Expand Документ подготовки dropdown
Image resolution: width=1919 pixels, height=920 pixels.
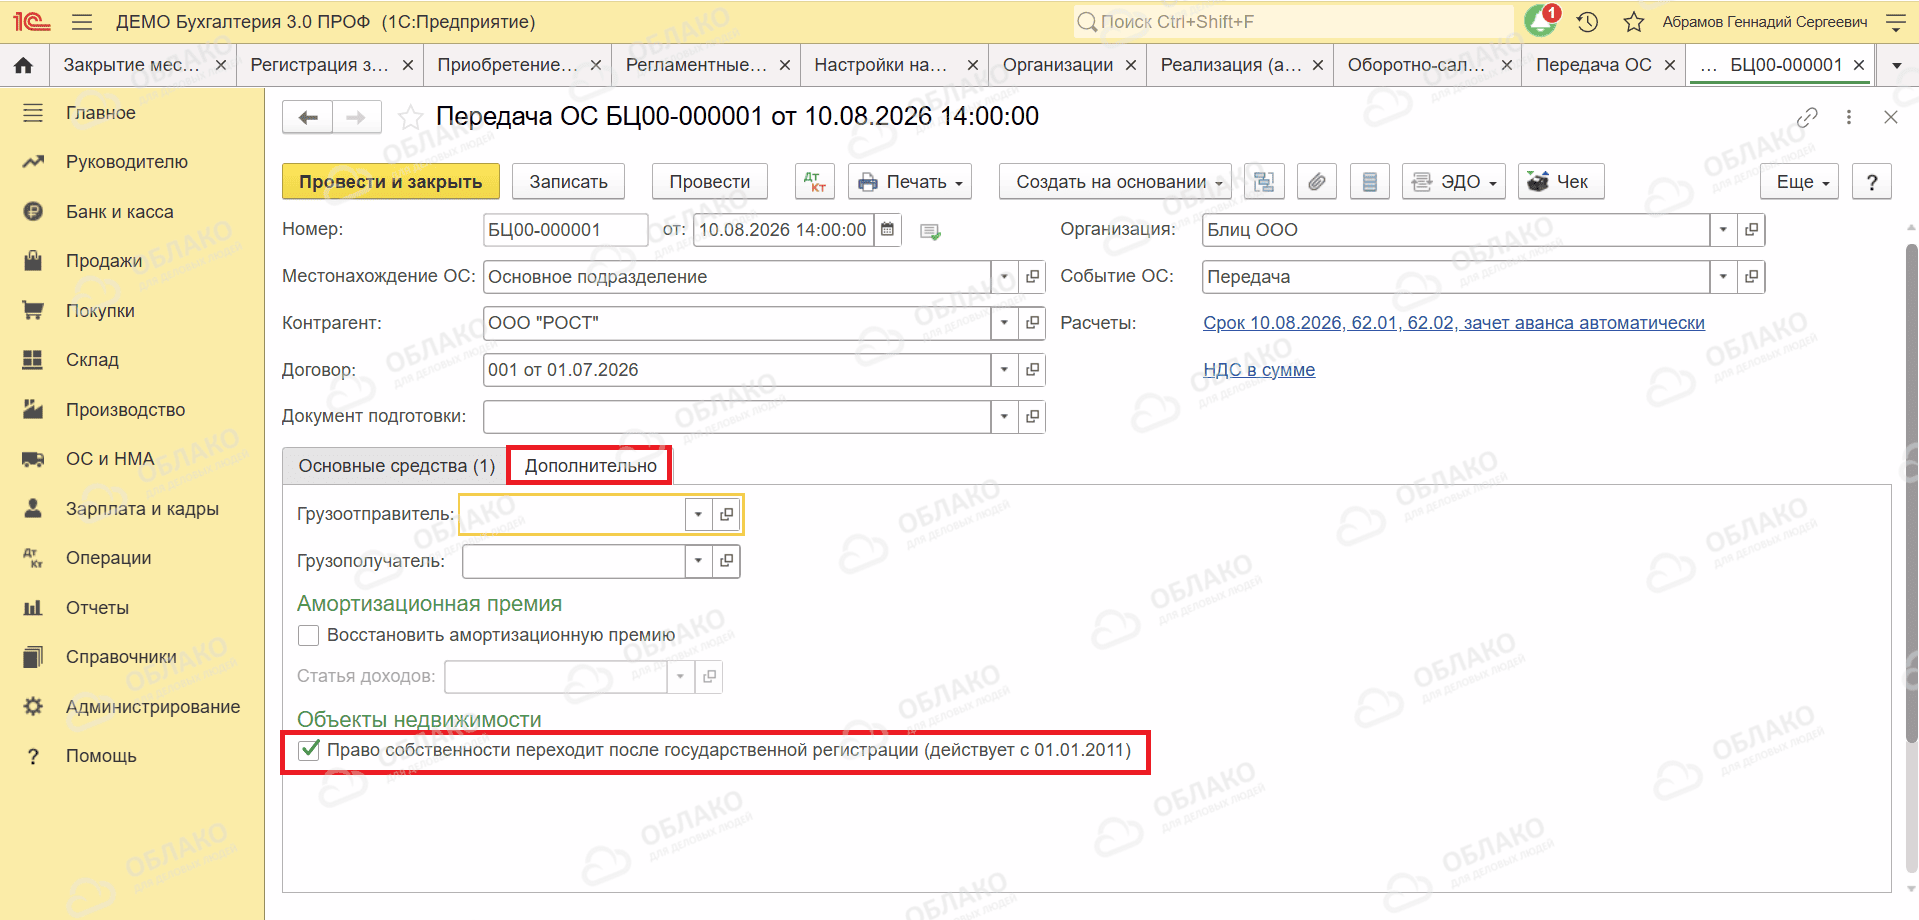1004,417
